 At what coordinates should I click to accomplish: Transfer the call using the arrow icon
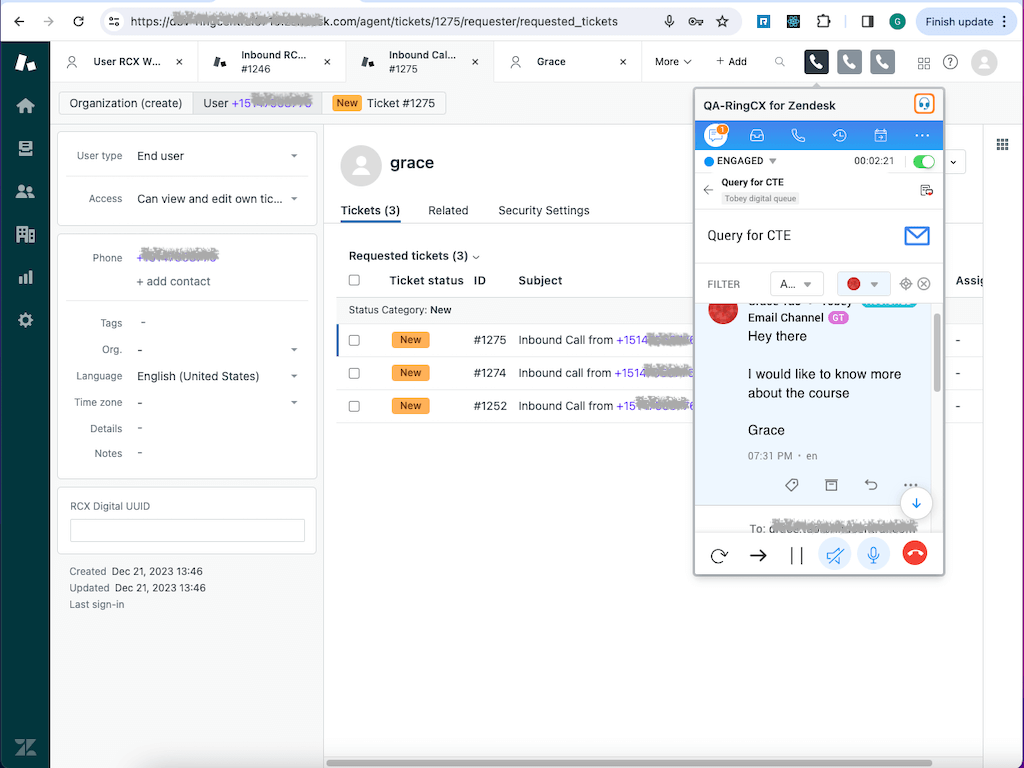click(758, 554)
